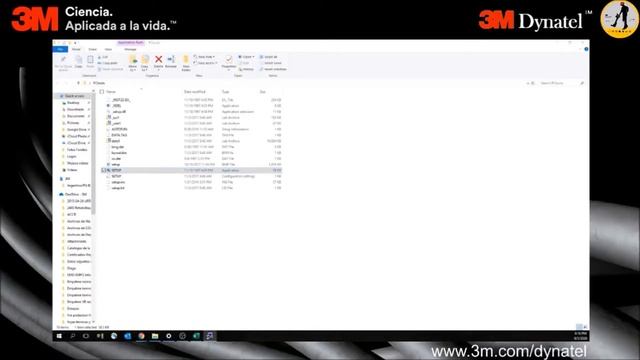Open the File tab

tap(60, 49)
